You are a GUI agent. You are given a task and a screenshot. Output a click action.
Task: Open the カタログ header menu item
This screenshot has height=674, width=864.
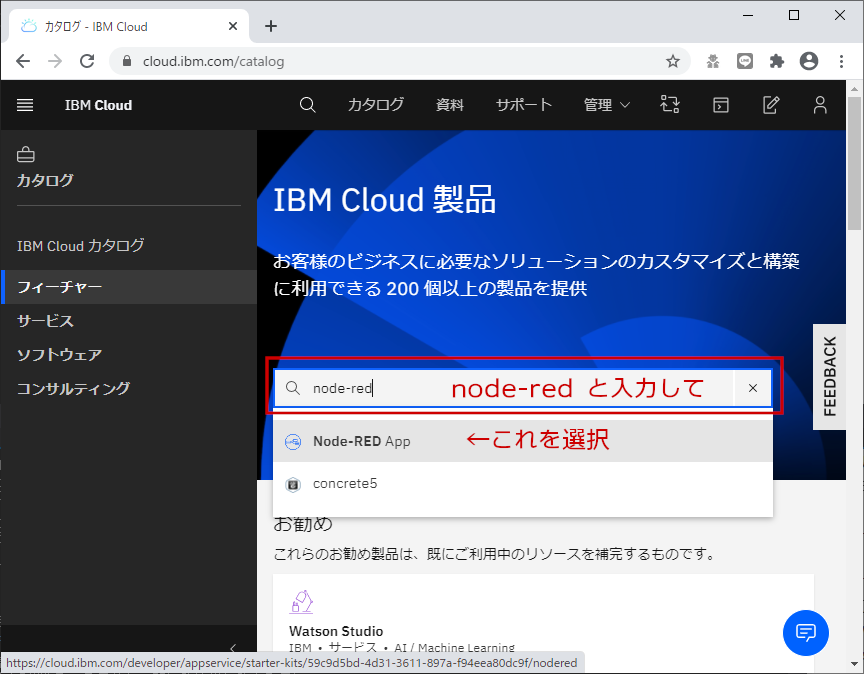tap(376, 105)
